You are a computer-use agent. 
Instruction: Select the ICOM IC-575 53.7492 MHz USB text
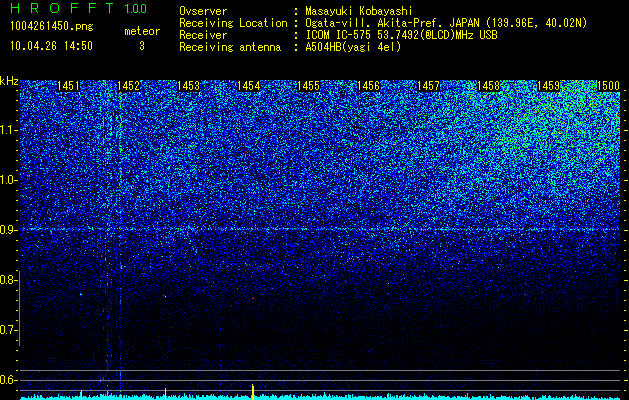pyautogui.click(x=402, y=35)
